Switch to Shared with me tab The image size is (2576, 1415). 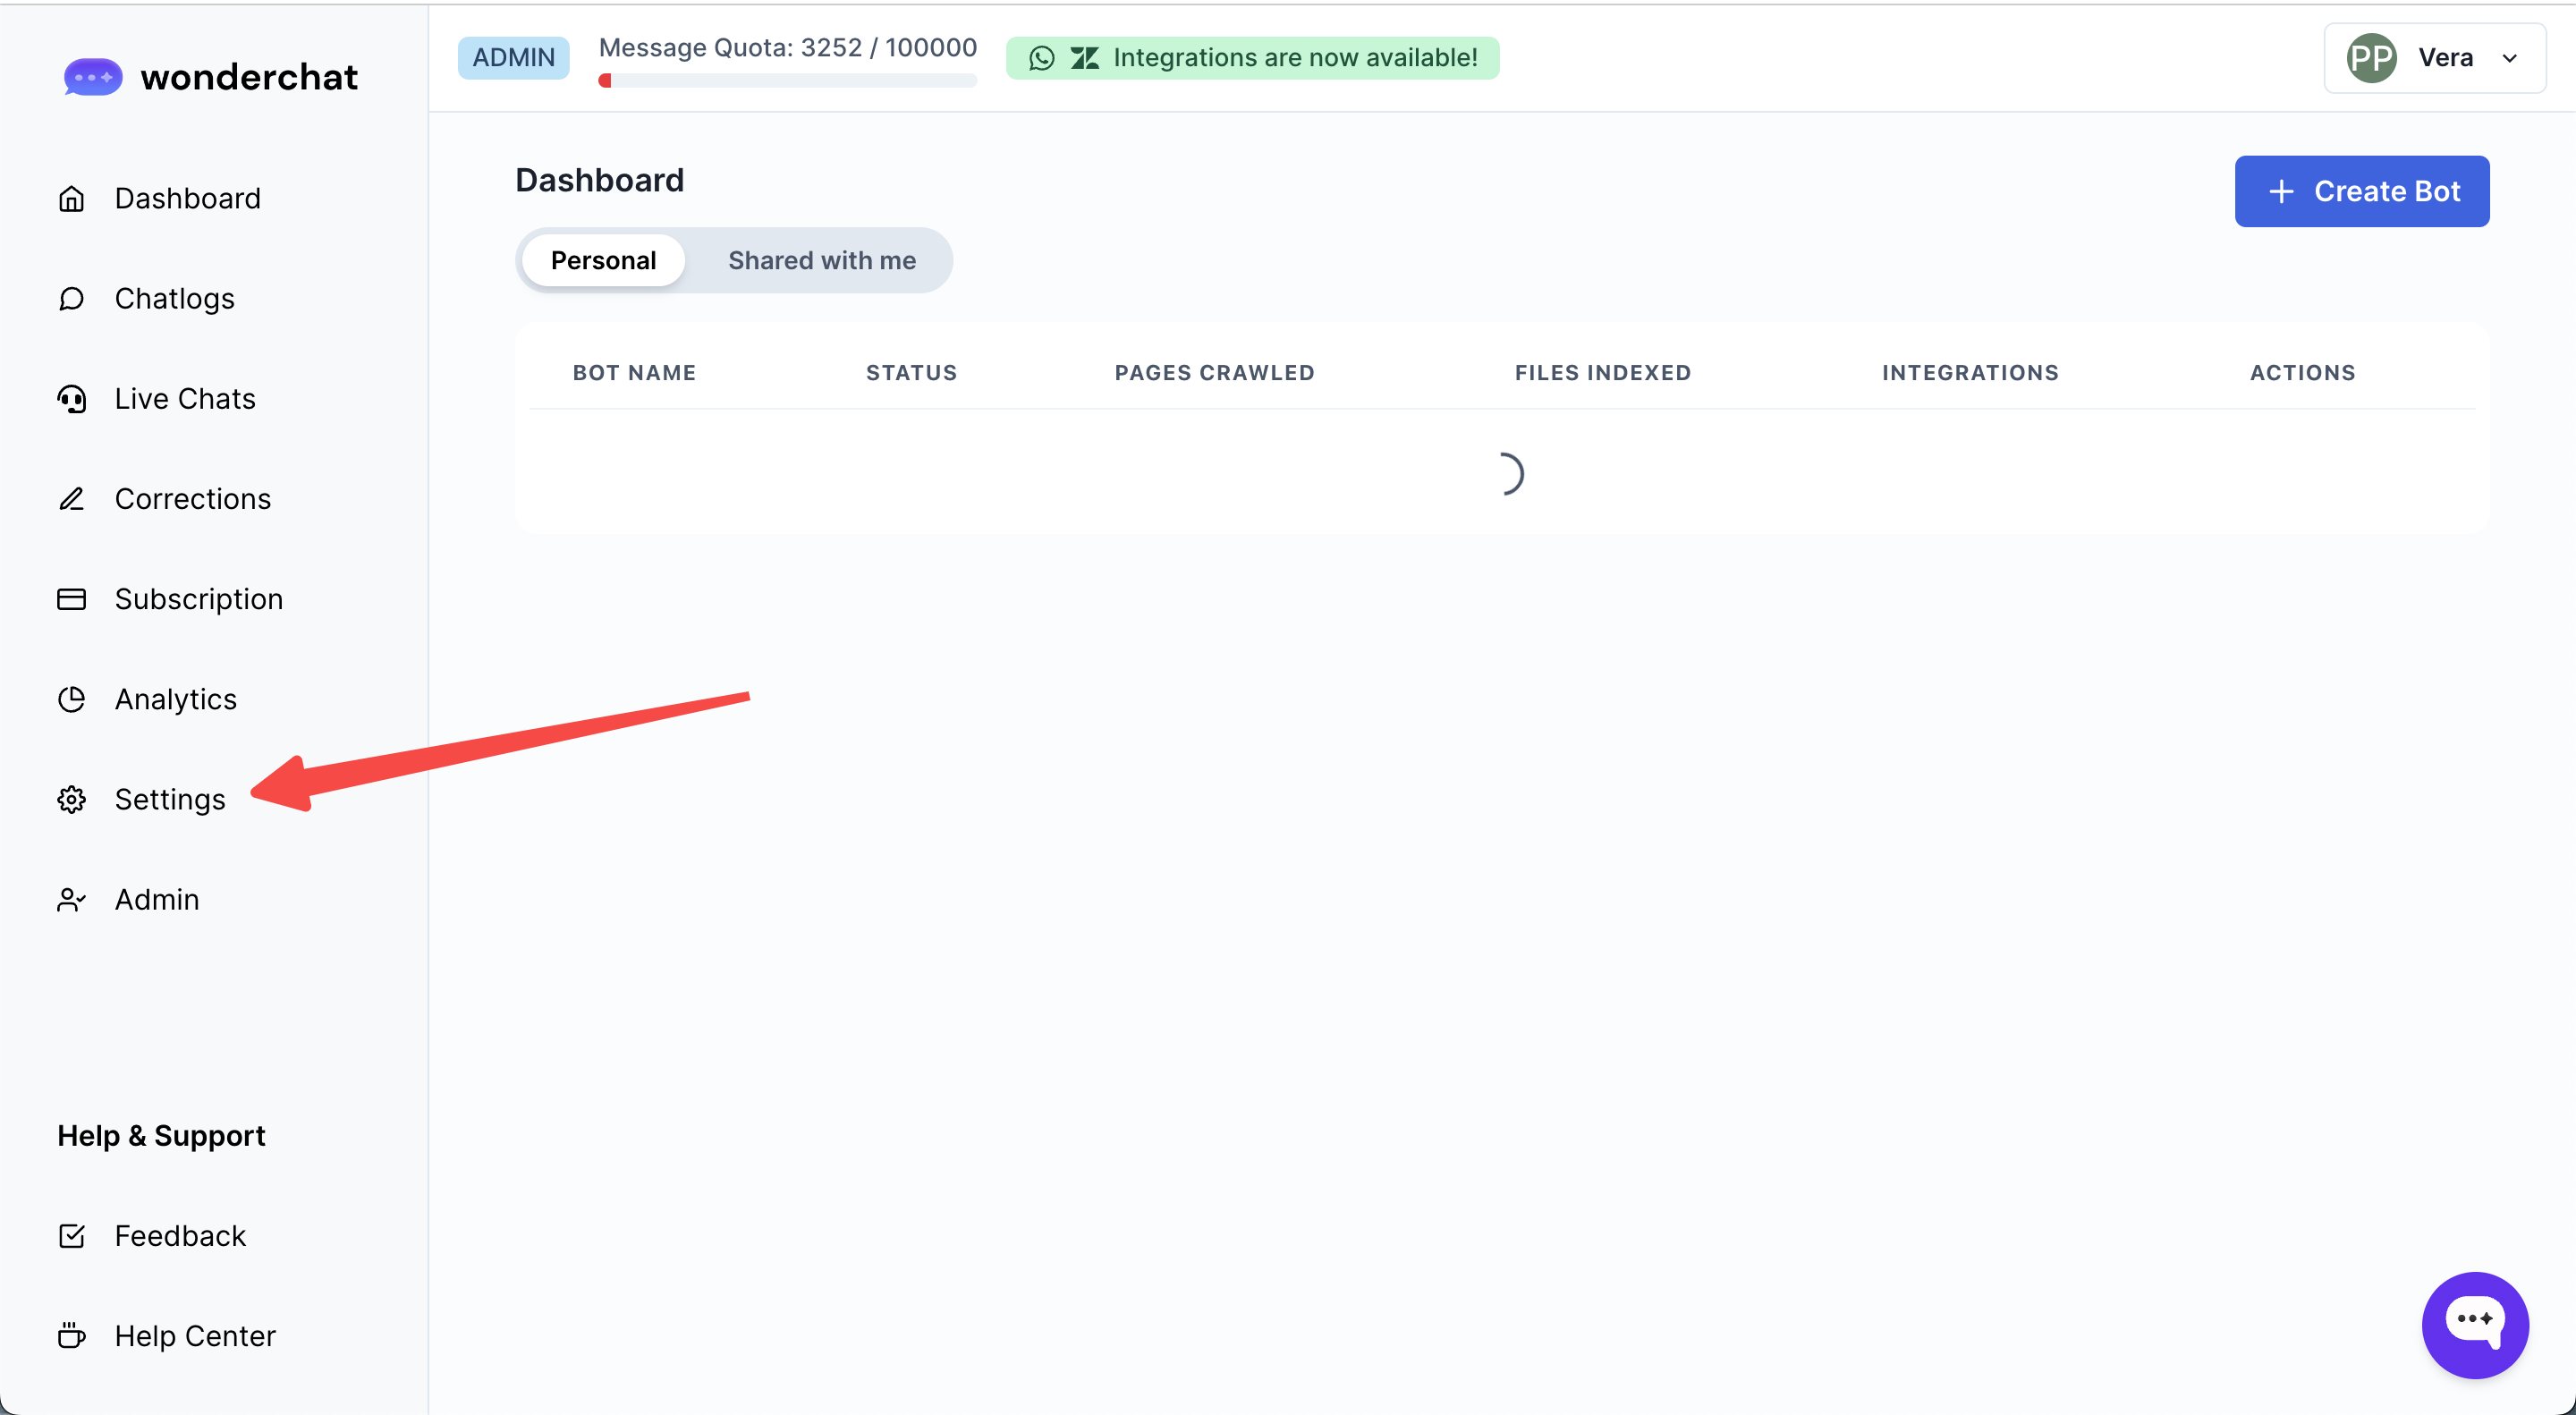point(821,260)
